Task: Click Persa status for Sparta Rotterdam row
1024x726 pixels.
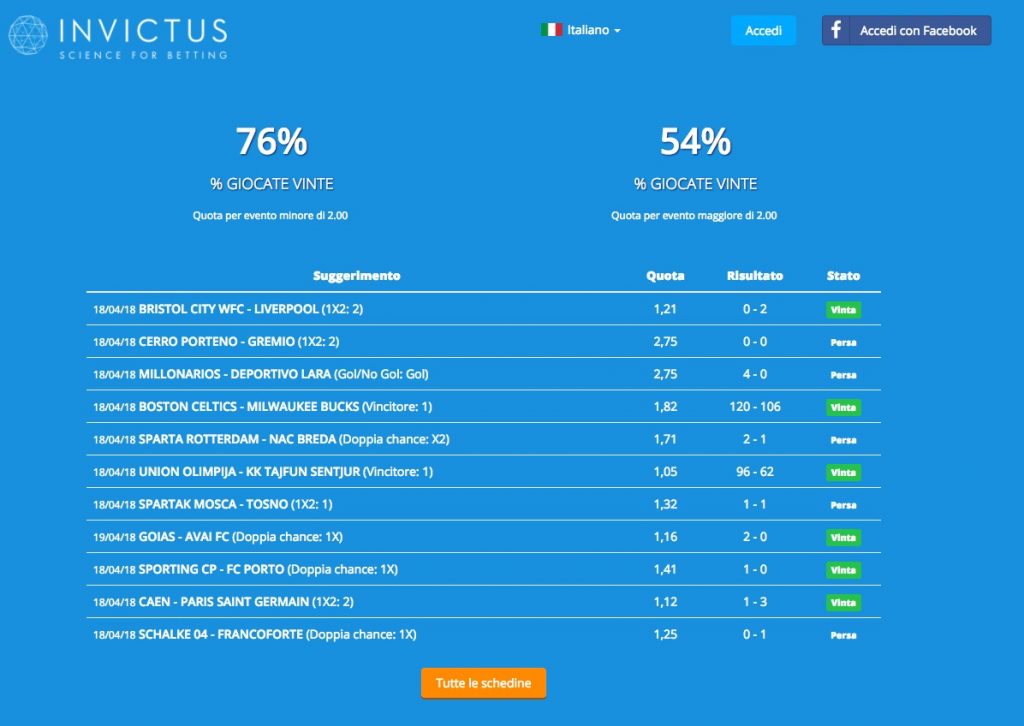Action: tap(843, 440)
